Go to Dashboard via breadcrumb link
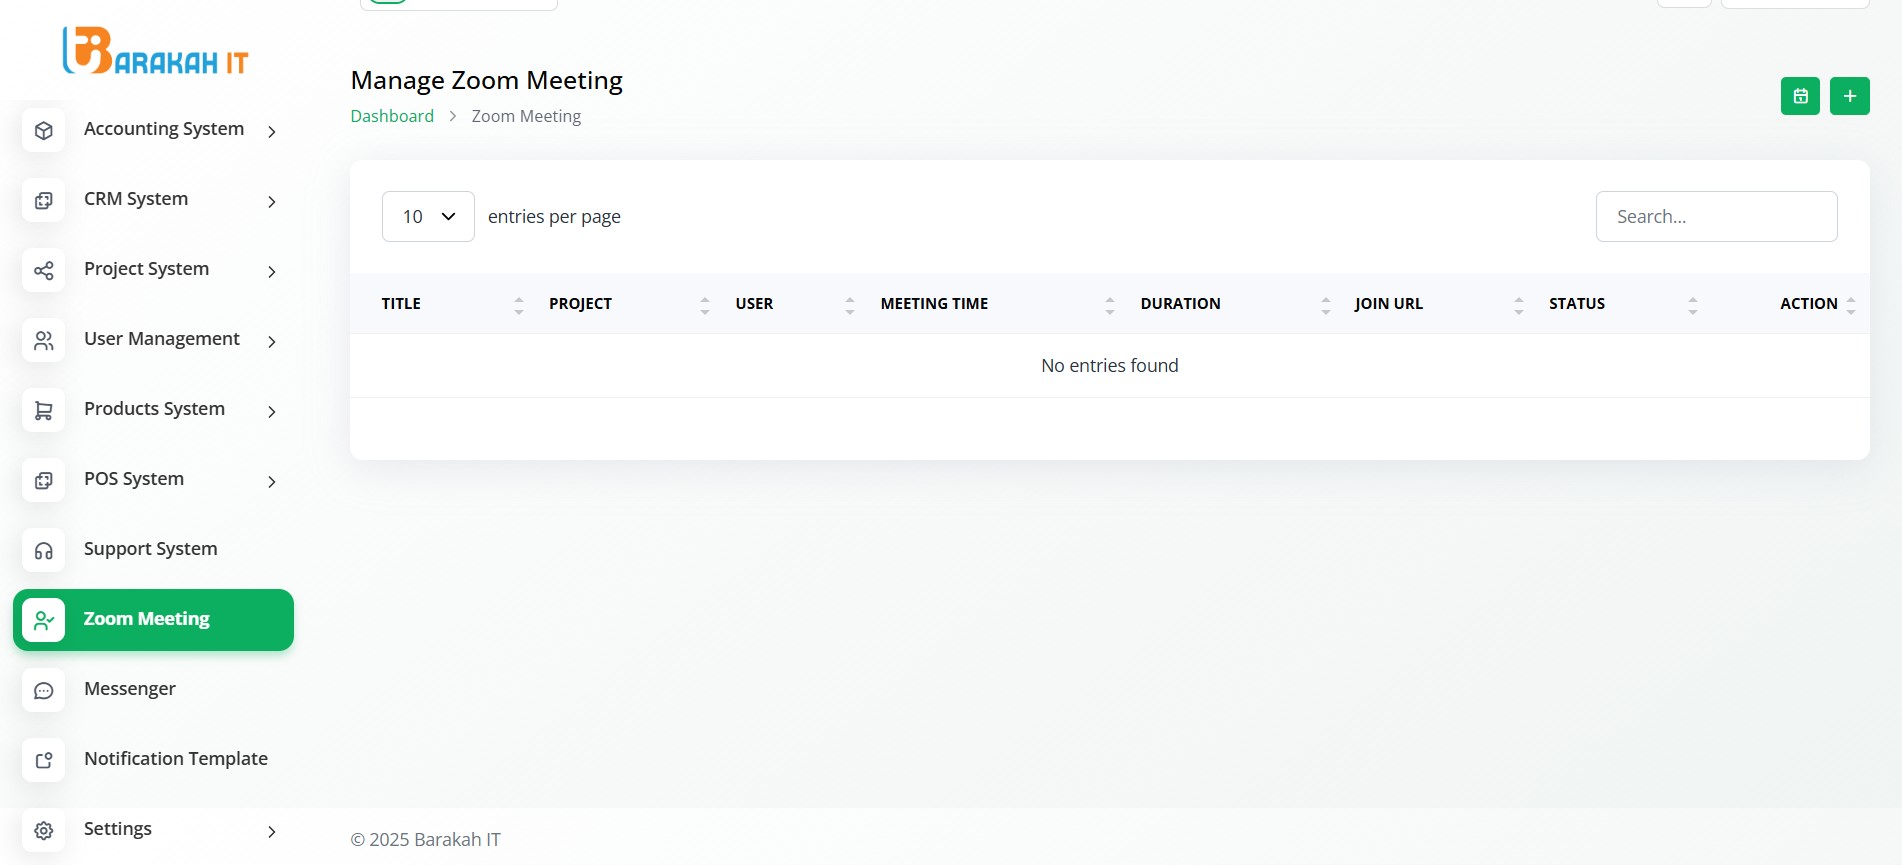The image size is (1902, 865). pos(392,116)
